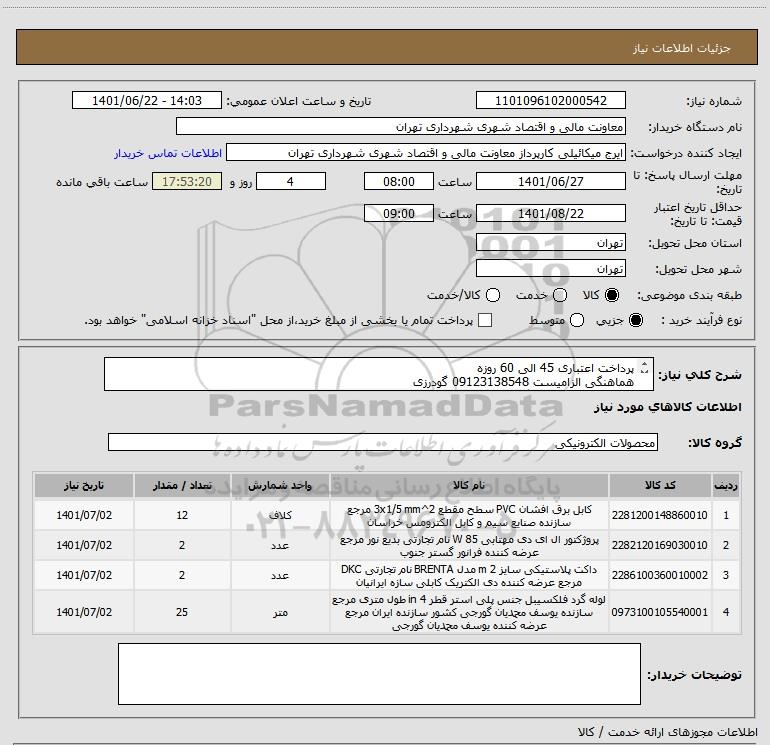Click the تعداد / مقدار column header

click(x=182, y=485)
